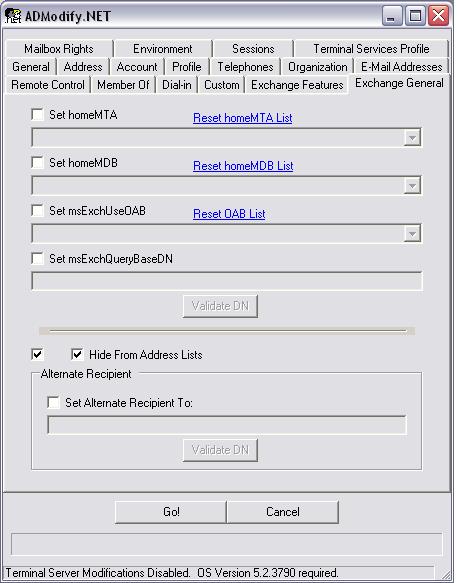Viewport: 457px width, 583px height.
Task: Expand the homeMTA dropdown list
Action: coord(412,138)
